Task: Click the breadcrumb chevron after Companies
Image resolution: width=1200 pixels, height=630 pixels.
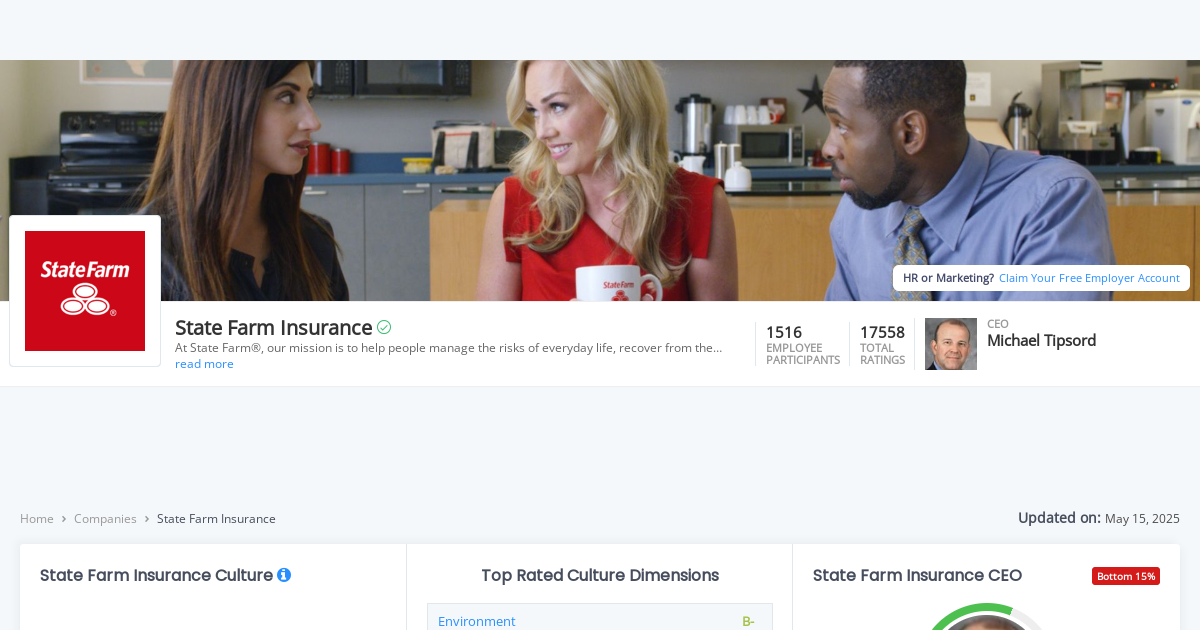Action: click(147, 519)
